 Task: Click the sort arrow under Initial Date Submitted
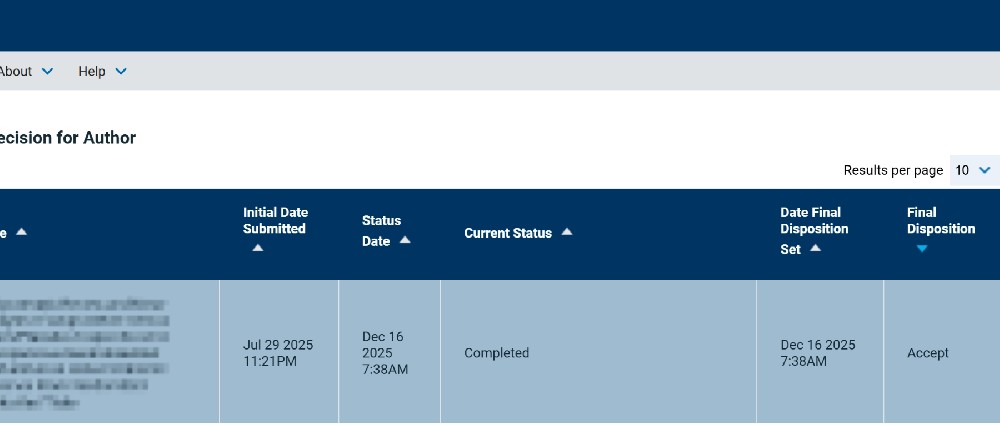[258, 248]
